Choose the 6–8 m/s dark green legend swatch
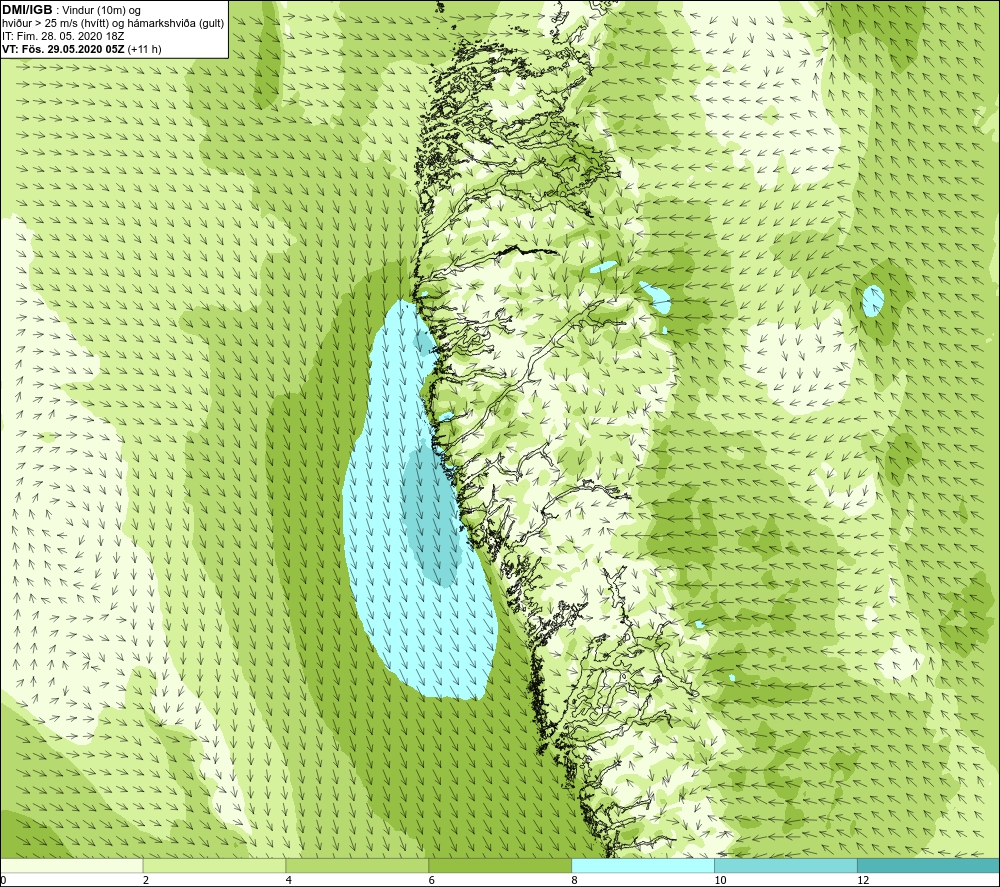This screenshot has width=1000, height=887. (500, 865)
